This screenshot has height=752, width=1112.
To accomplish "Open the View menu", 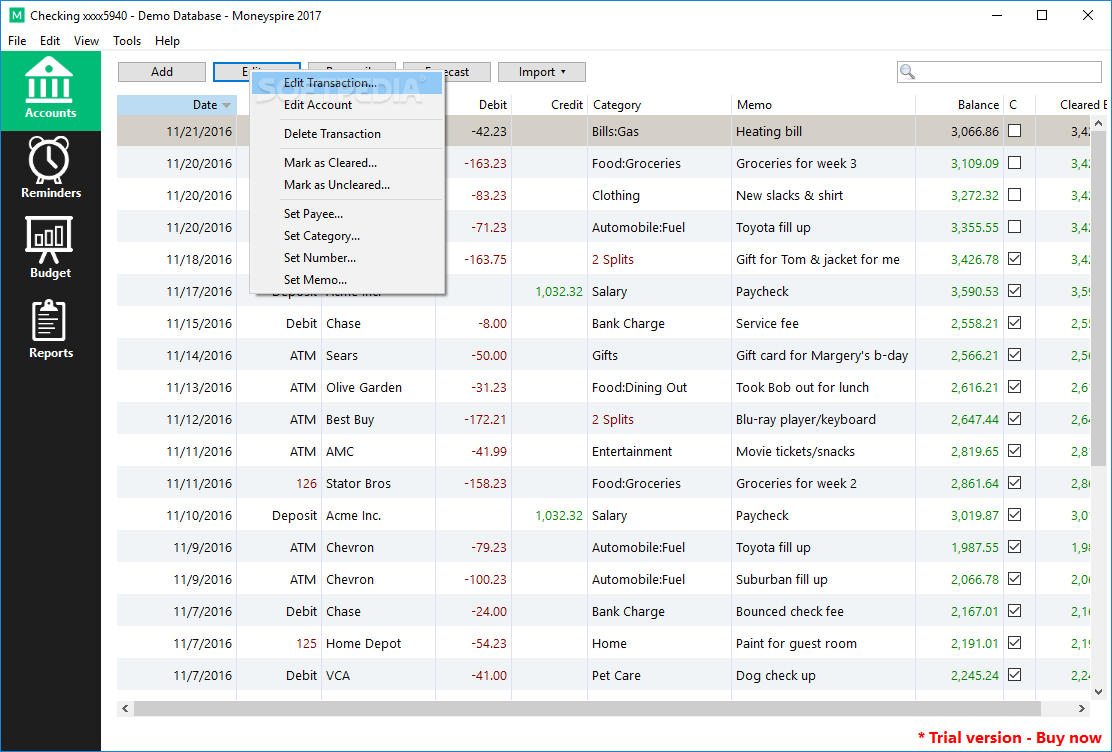I will pos(87,41).
